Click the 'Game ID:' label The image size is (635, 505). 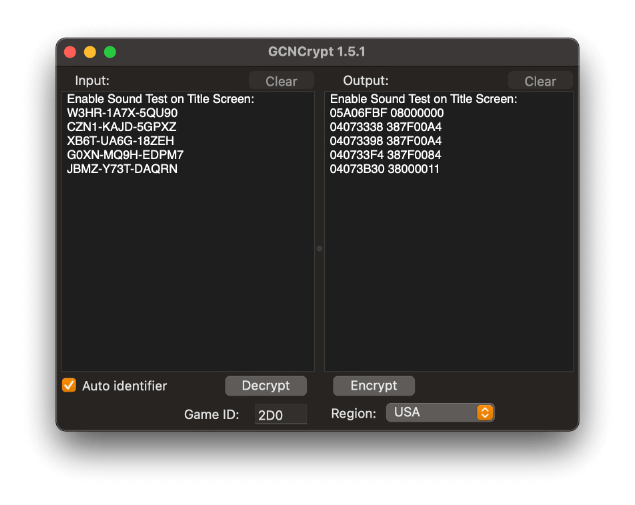coord(212,415)
